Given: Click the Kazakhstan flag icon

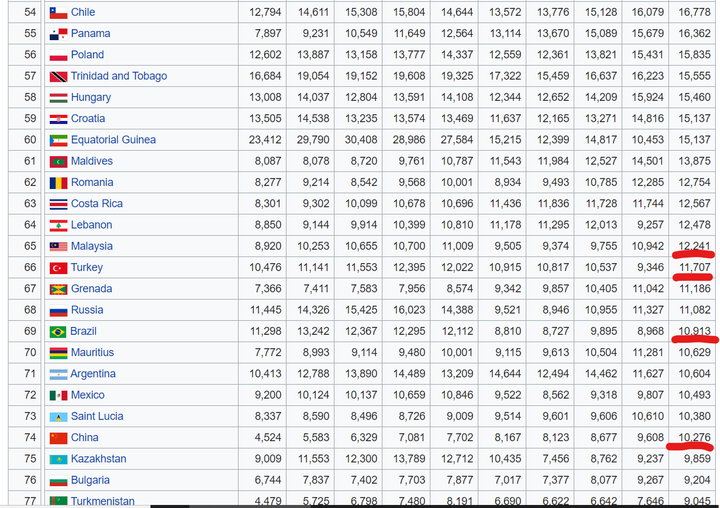Looking at the screenshot, I should point(58,459).
